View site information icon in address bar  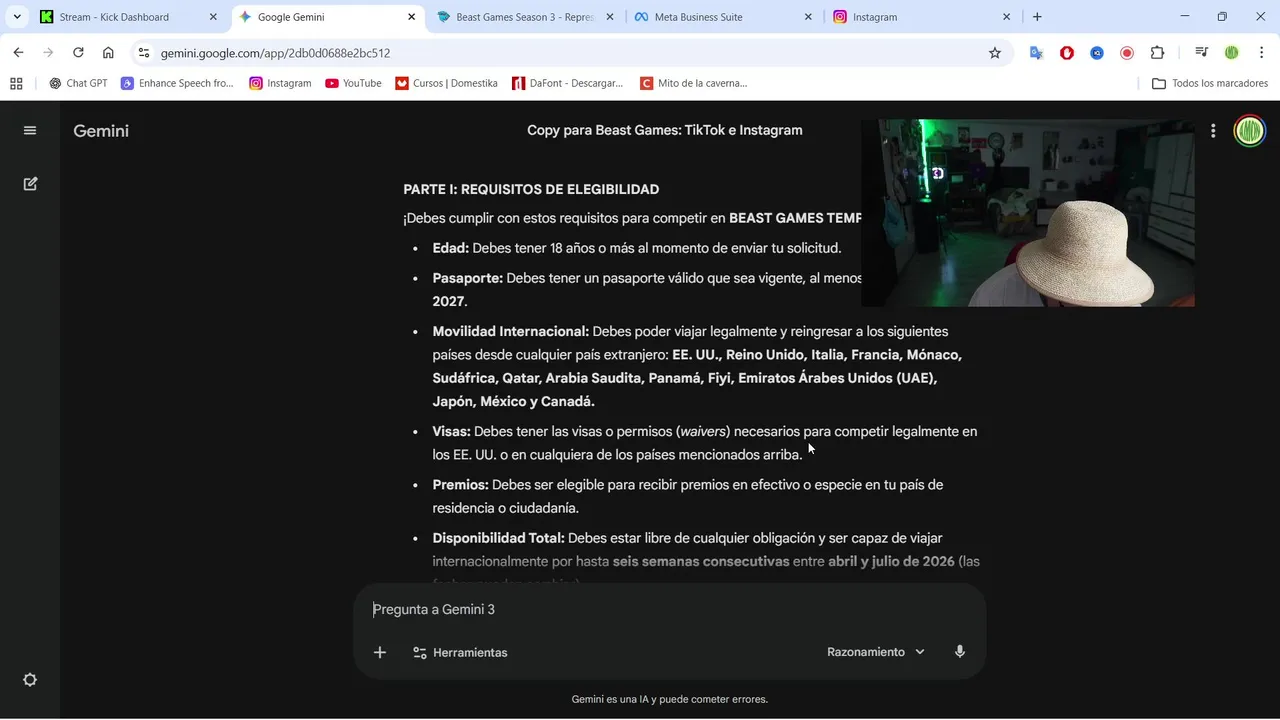point(144,53)
